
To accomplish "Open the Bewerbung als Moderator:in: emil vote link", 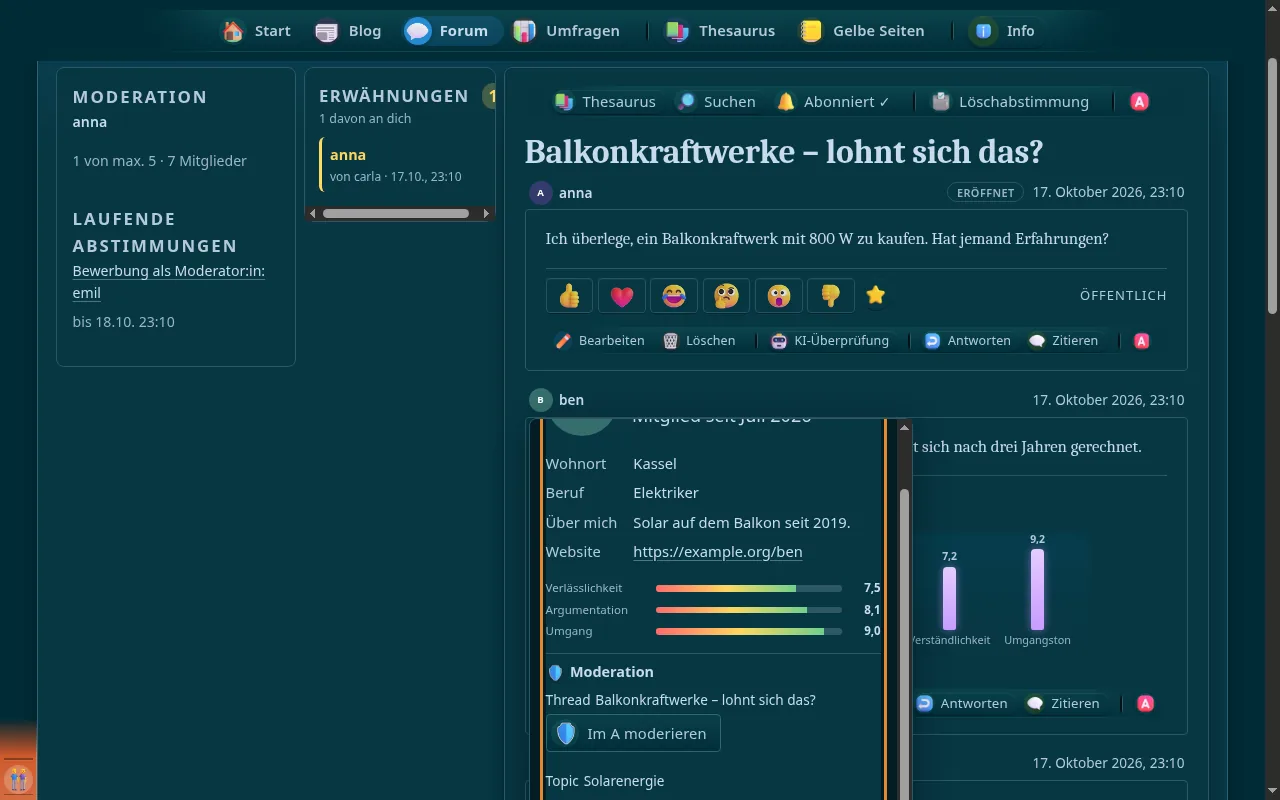I will [169, 282].
